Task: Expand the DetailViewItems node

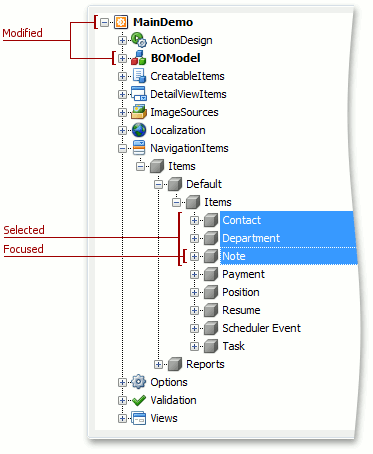Action: (122, 94)
